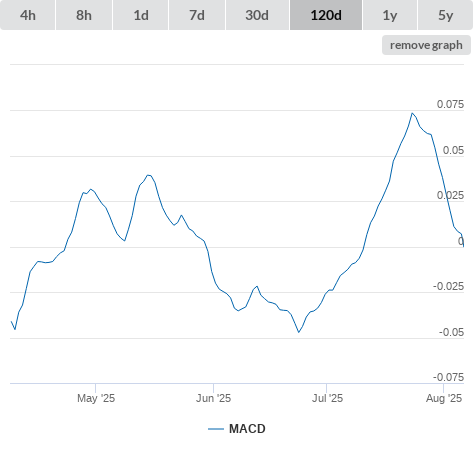Viewport: 474px width, 455px height.
Task: Open the 1y time range
Action: 390,15
